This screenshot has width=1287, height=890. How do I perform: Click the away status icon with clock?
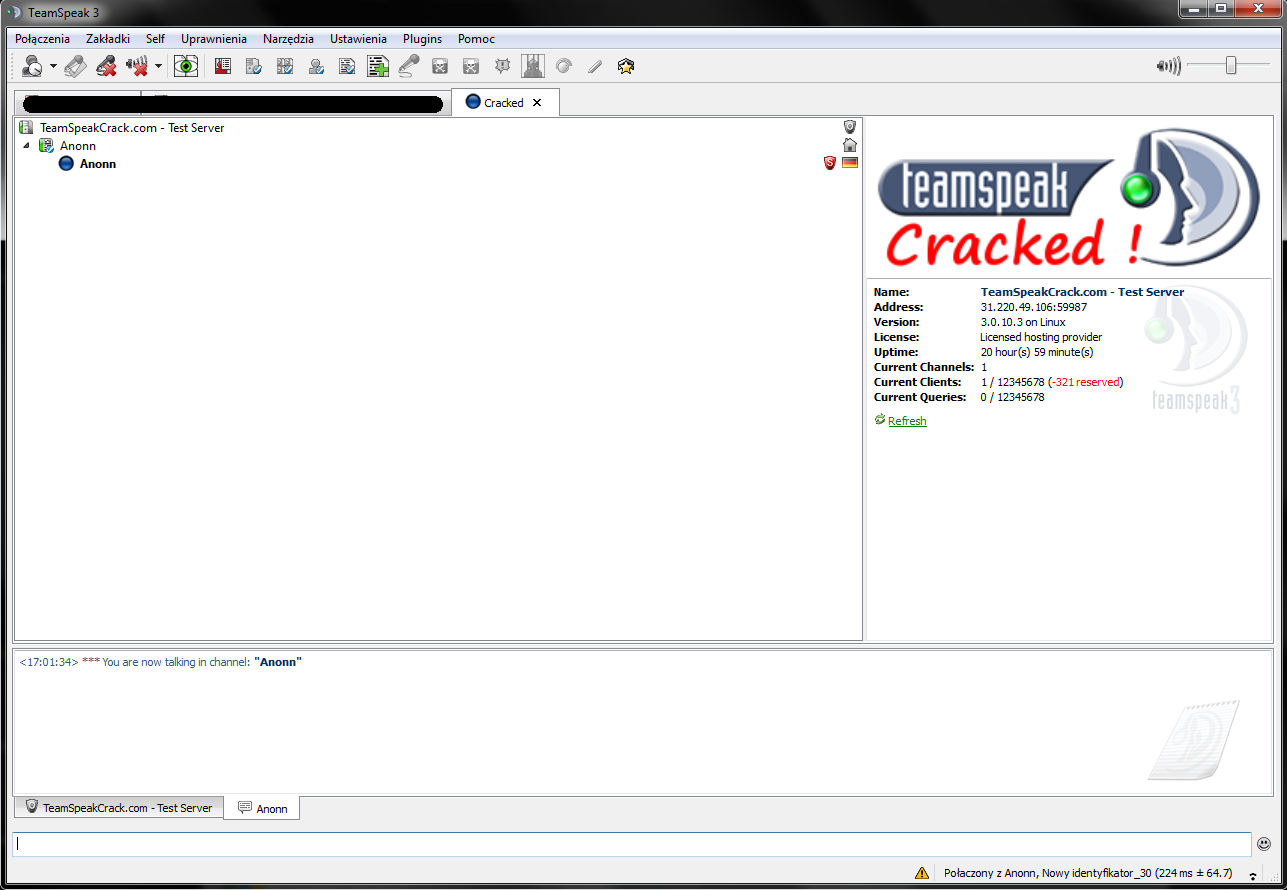[32, 66]
